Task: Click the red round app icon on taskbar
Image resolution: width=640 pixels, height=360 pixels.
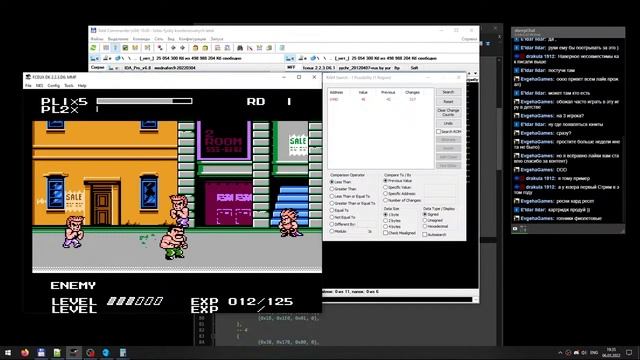Action: point(90,353)
